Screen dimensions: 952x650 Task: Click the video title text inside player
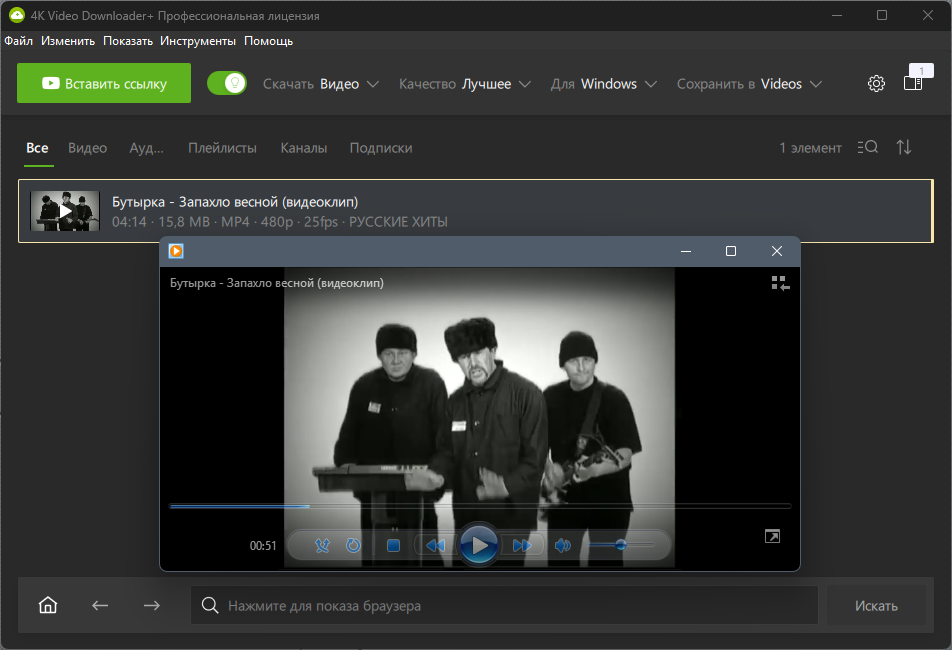[x=277, y=283]
